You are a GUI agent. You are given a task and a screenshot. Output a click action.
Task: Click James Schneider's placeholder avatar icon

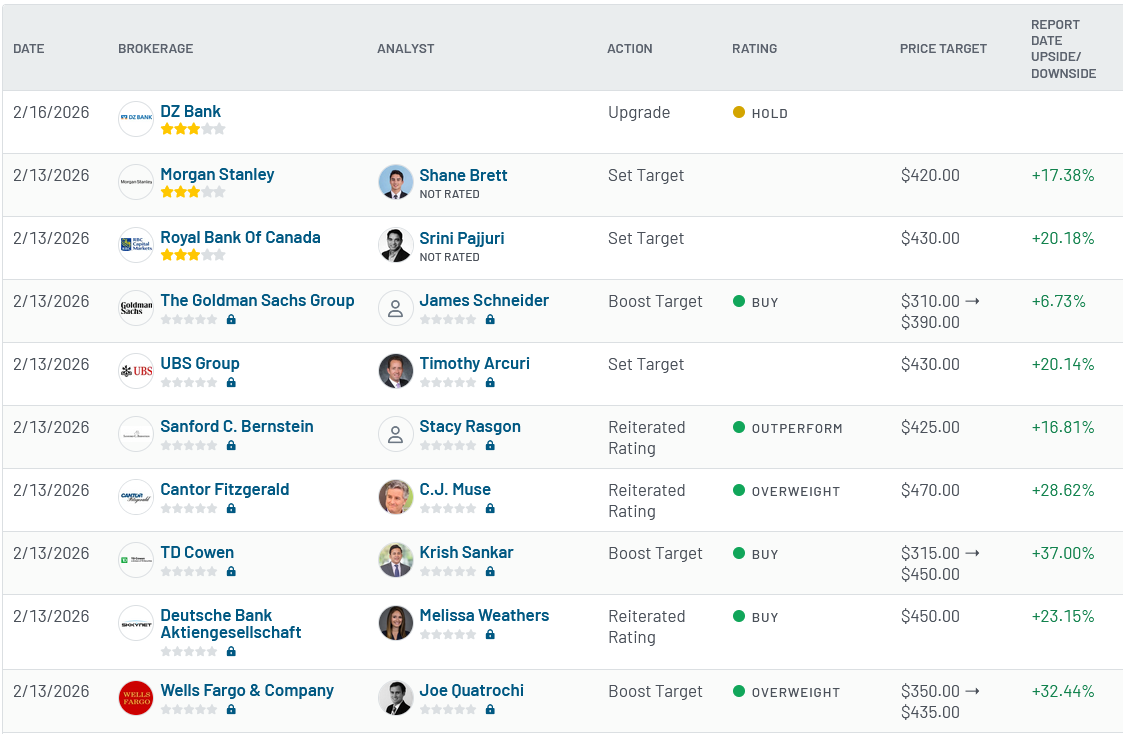396,308
